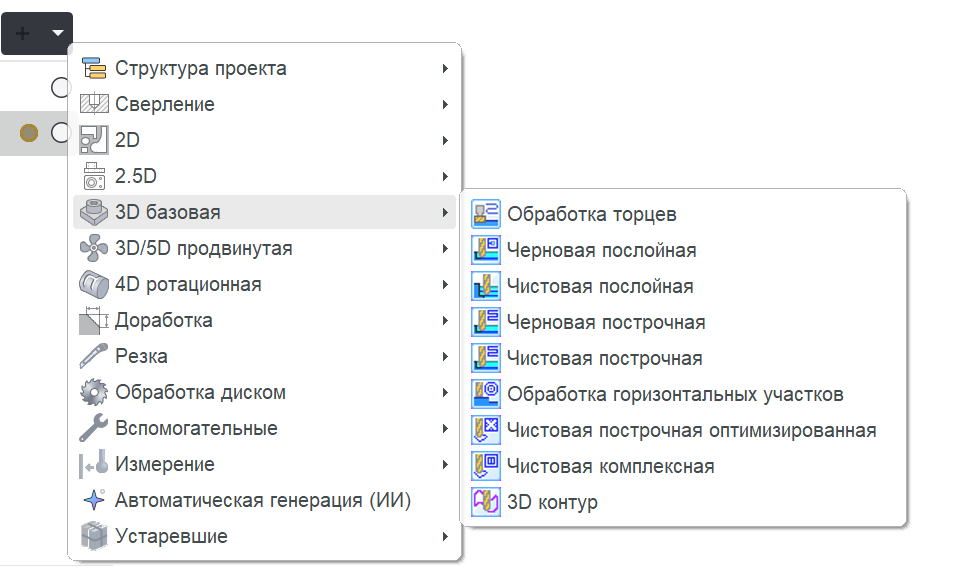
Task: Click the 2D operations icon
Action: [94, 140]
